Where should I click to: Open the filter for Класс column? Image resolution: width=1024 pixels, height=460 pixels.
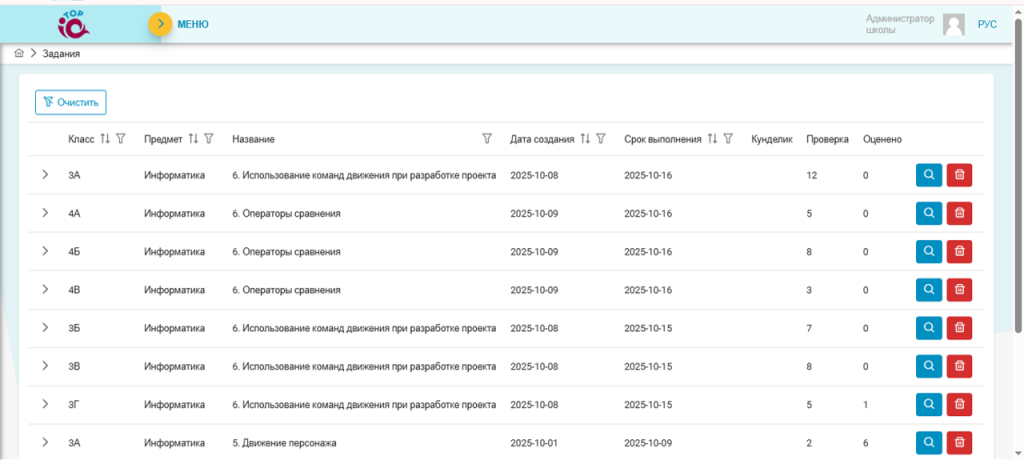tap(121, 139)
